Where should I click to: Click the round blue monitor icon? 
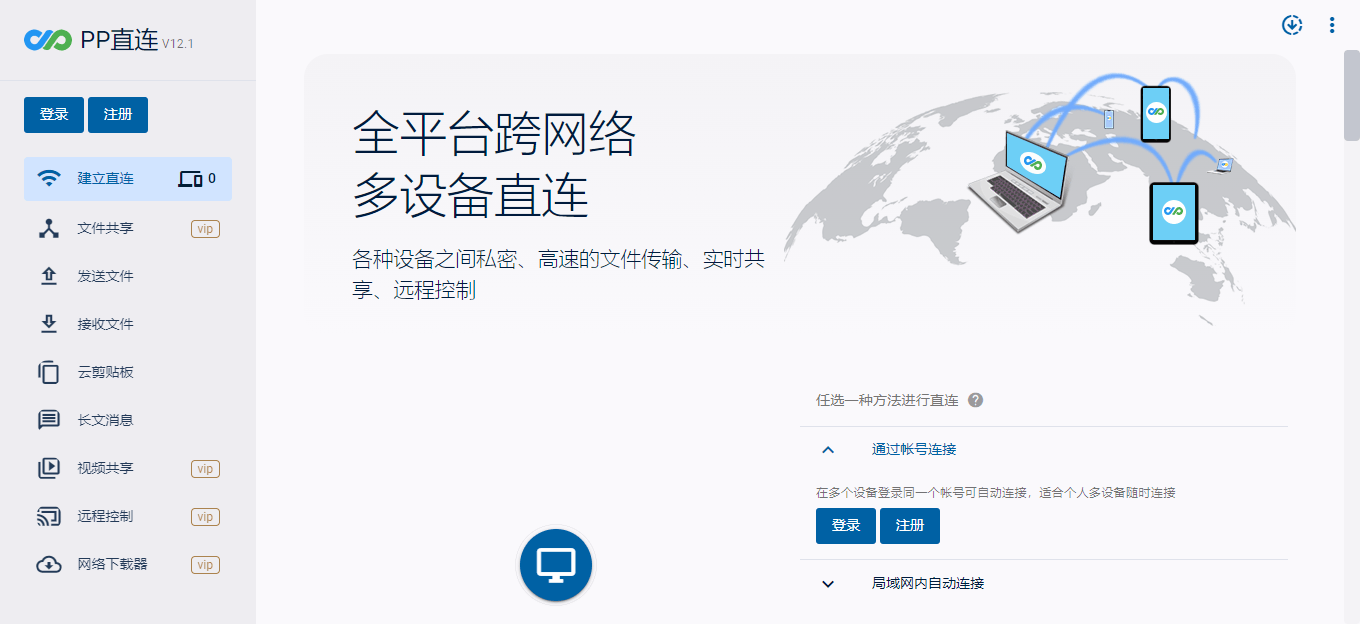(556, 565)
